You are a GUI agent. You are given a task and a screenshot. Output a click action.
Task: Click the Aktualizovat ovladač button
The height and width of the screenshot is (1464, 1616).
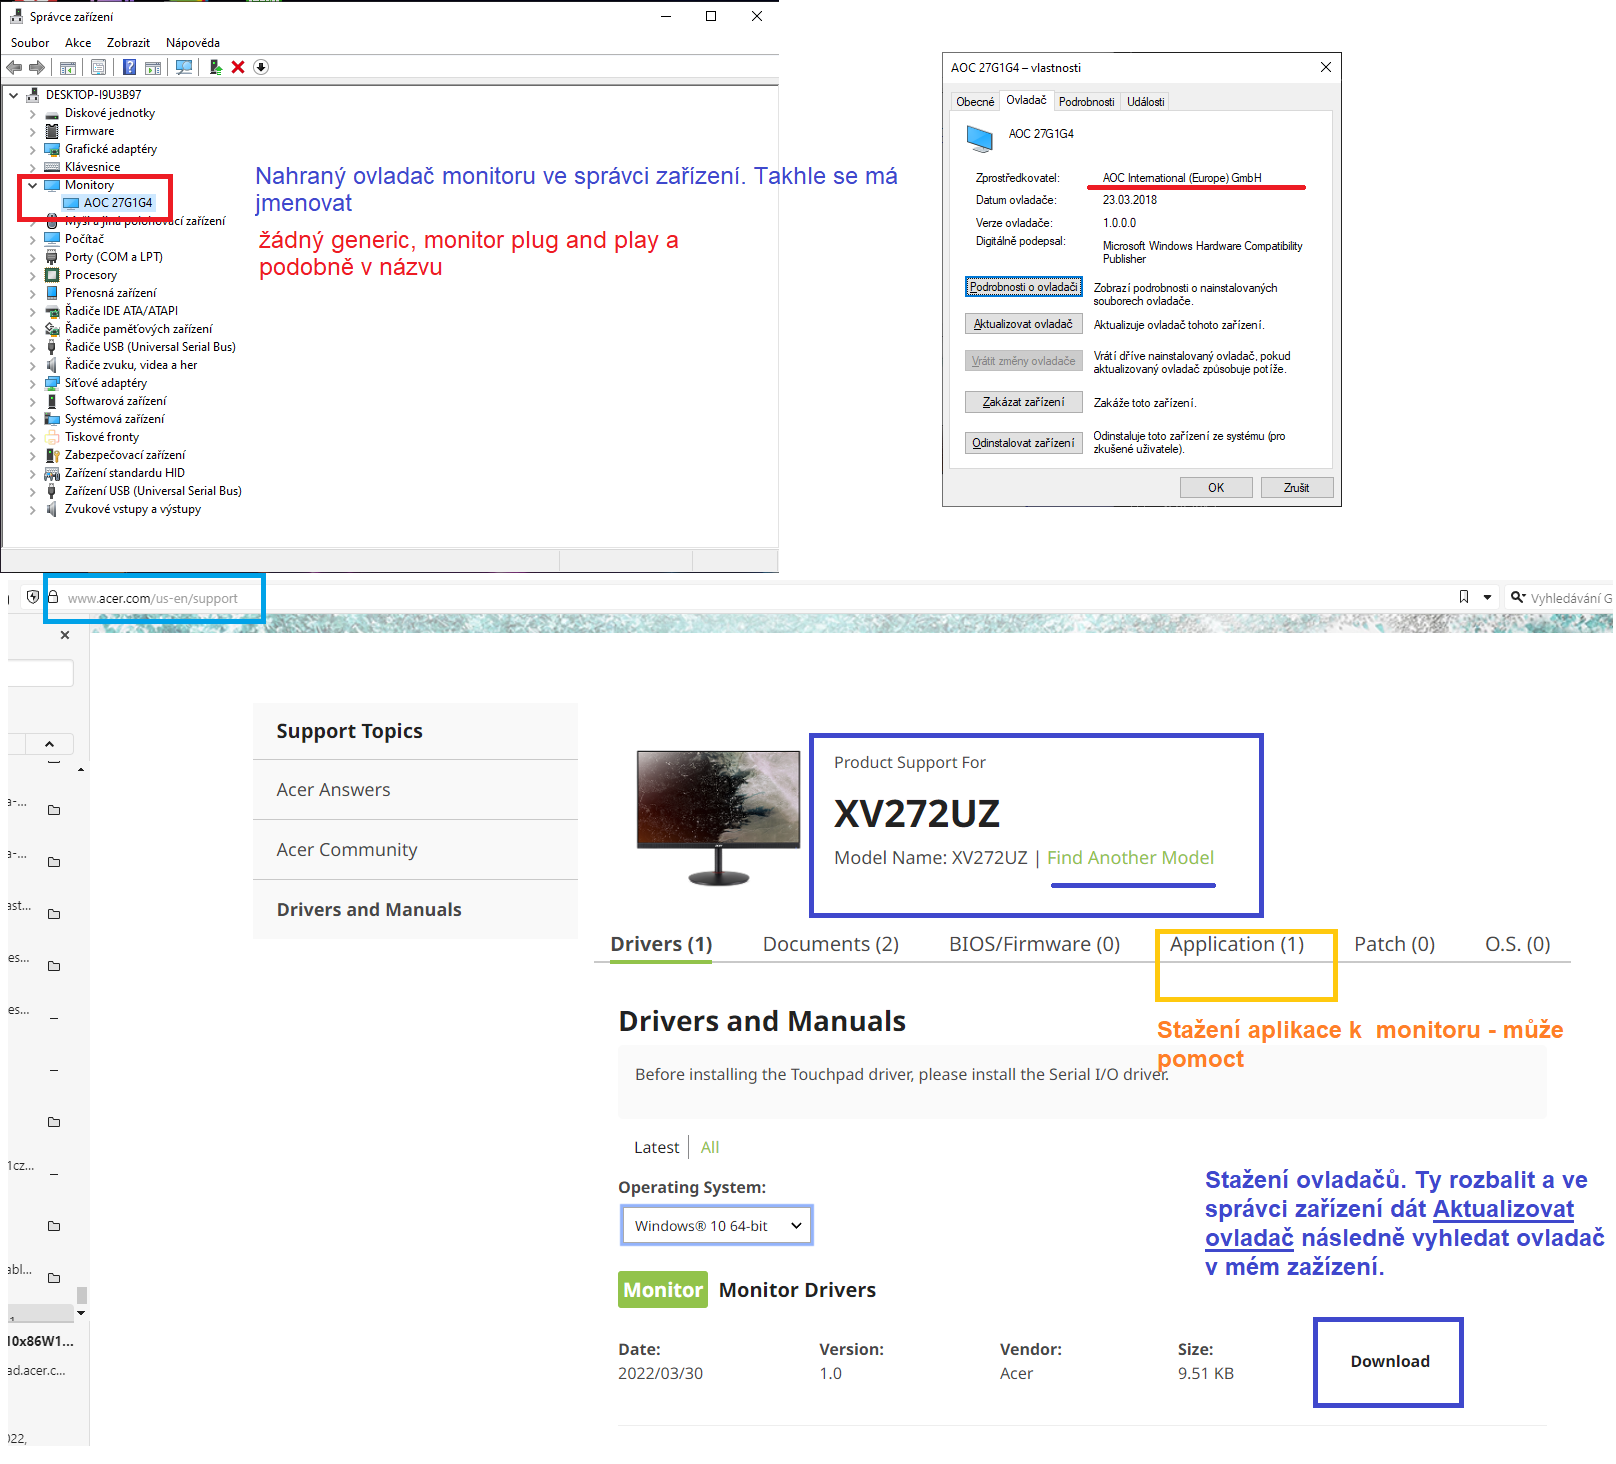pyautogui.click(x=1024, y=324)
